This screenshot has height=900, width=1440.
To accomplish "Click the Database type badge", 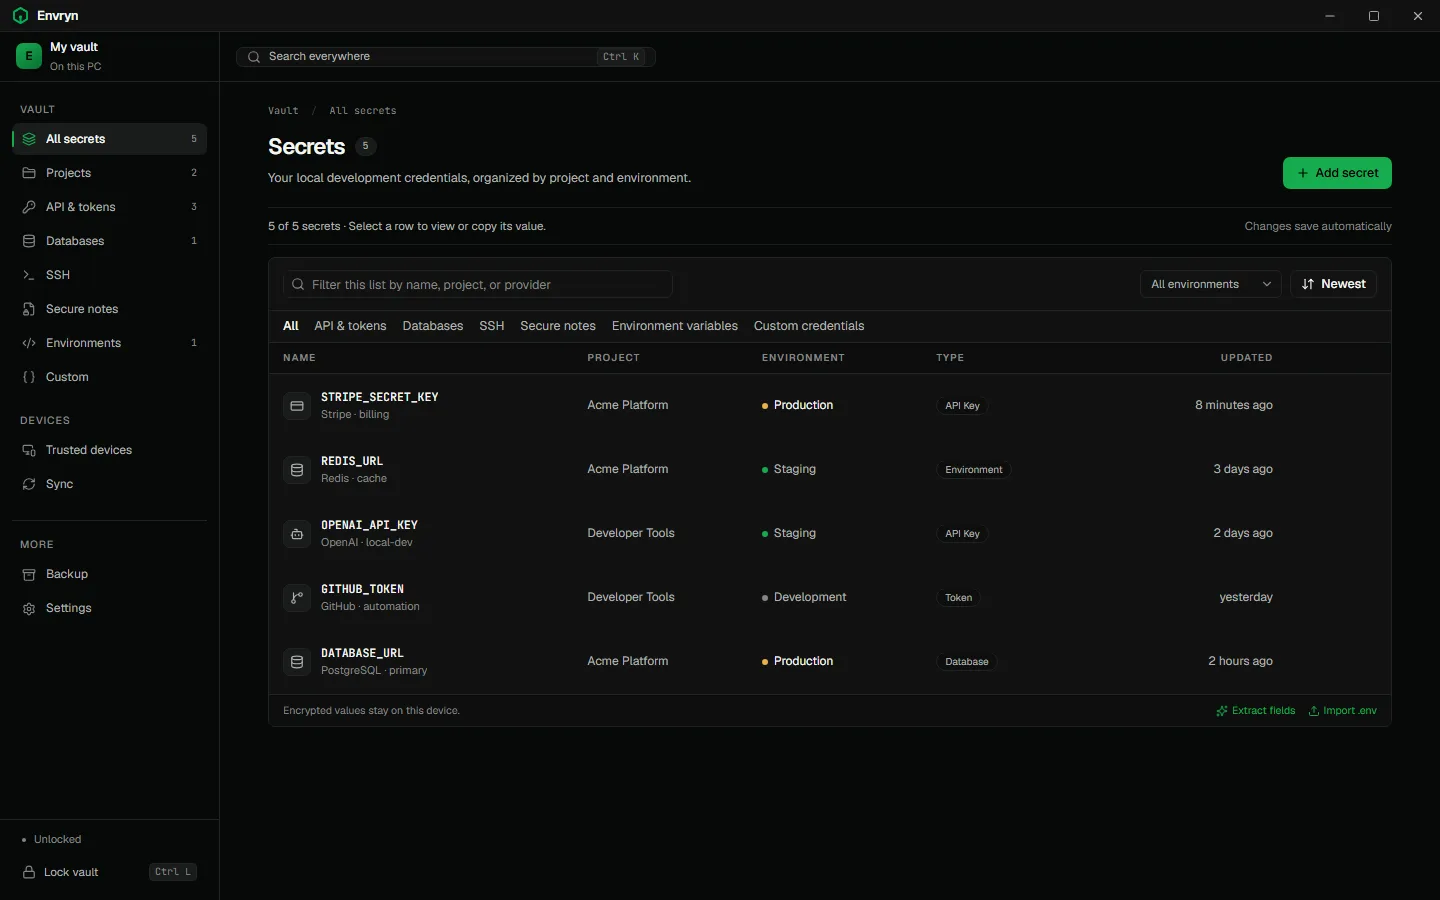I will (x=967, y=662).
